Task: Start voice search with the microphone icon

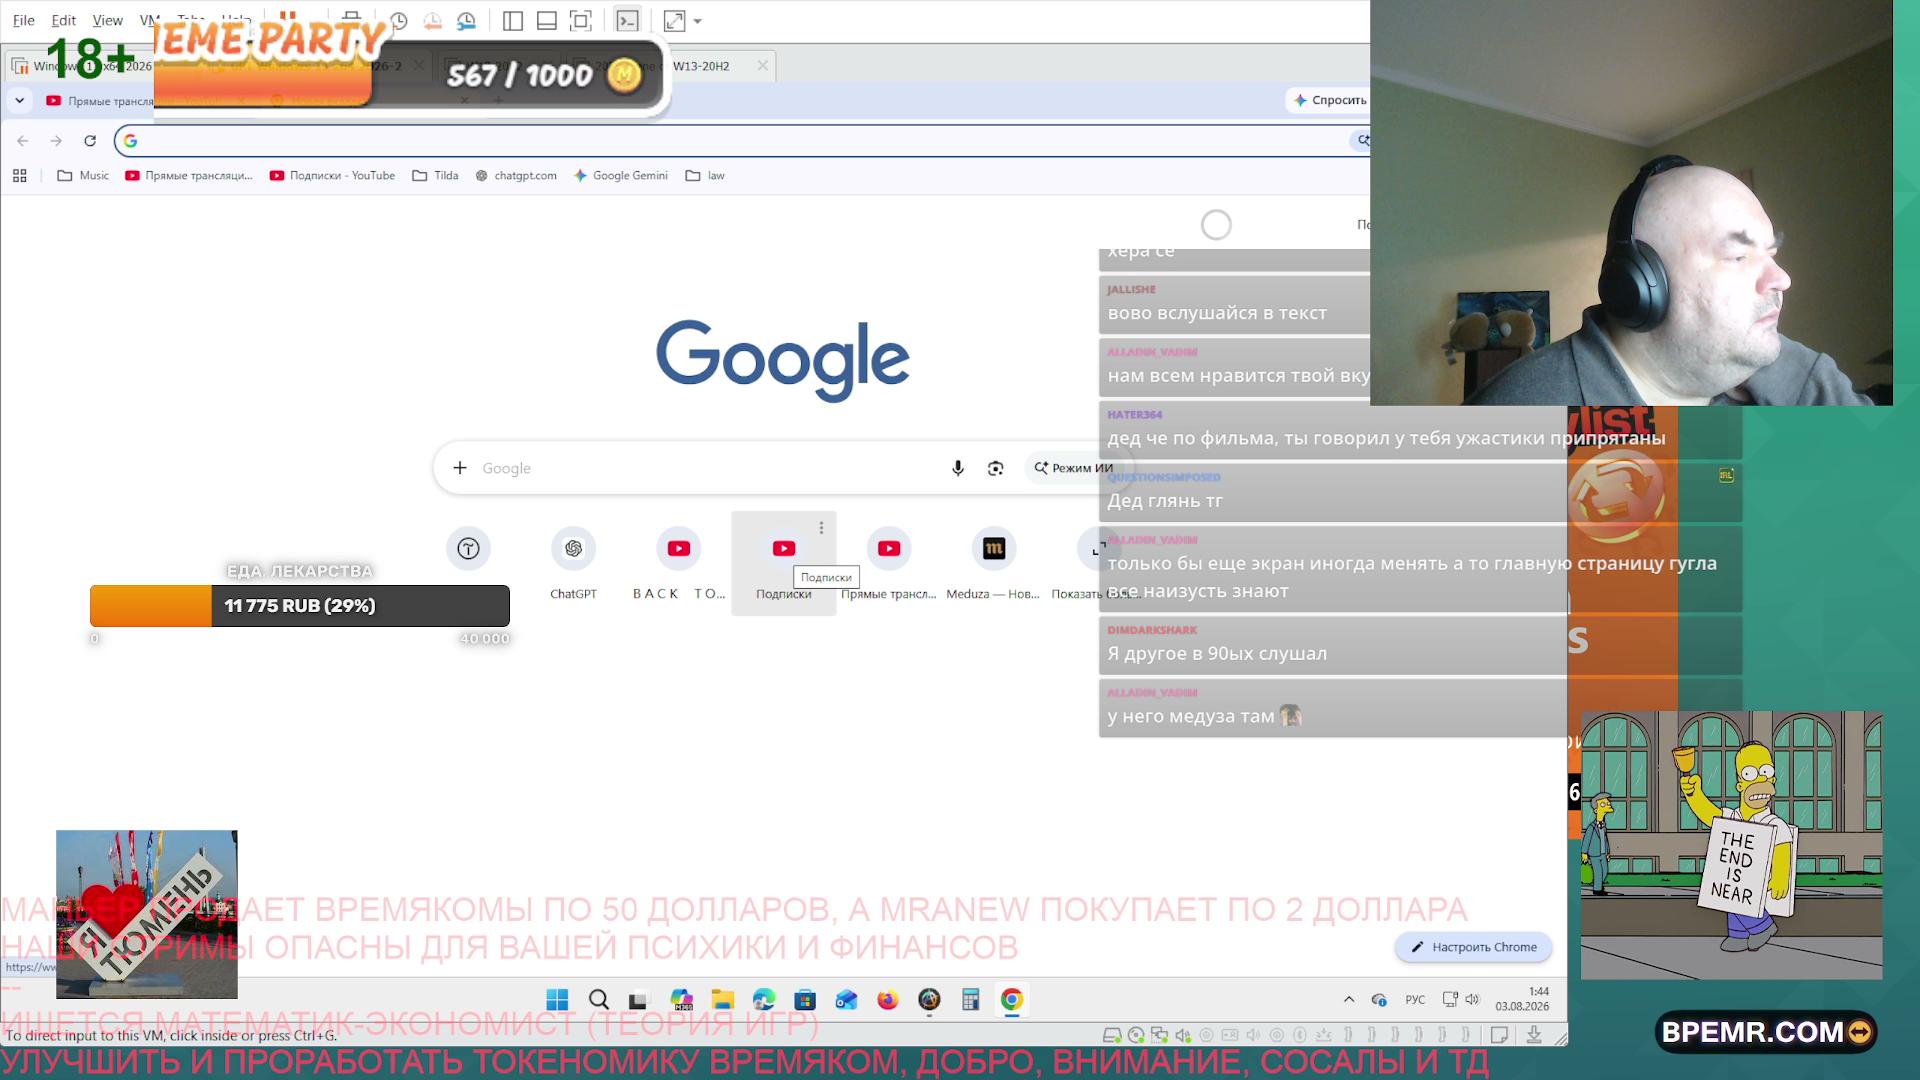Action: point(958,468)
